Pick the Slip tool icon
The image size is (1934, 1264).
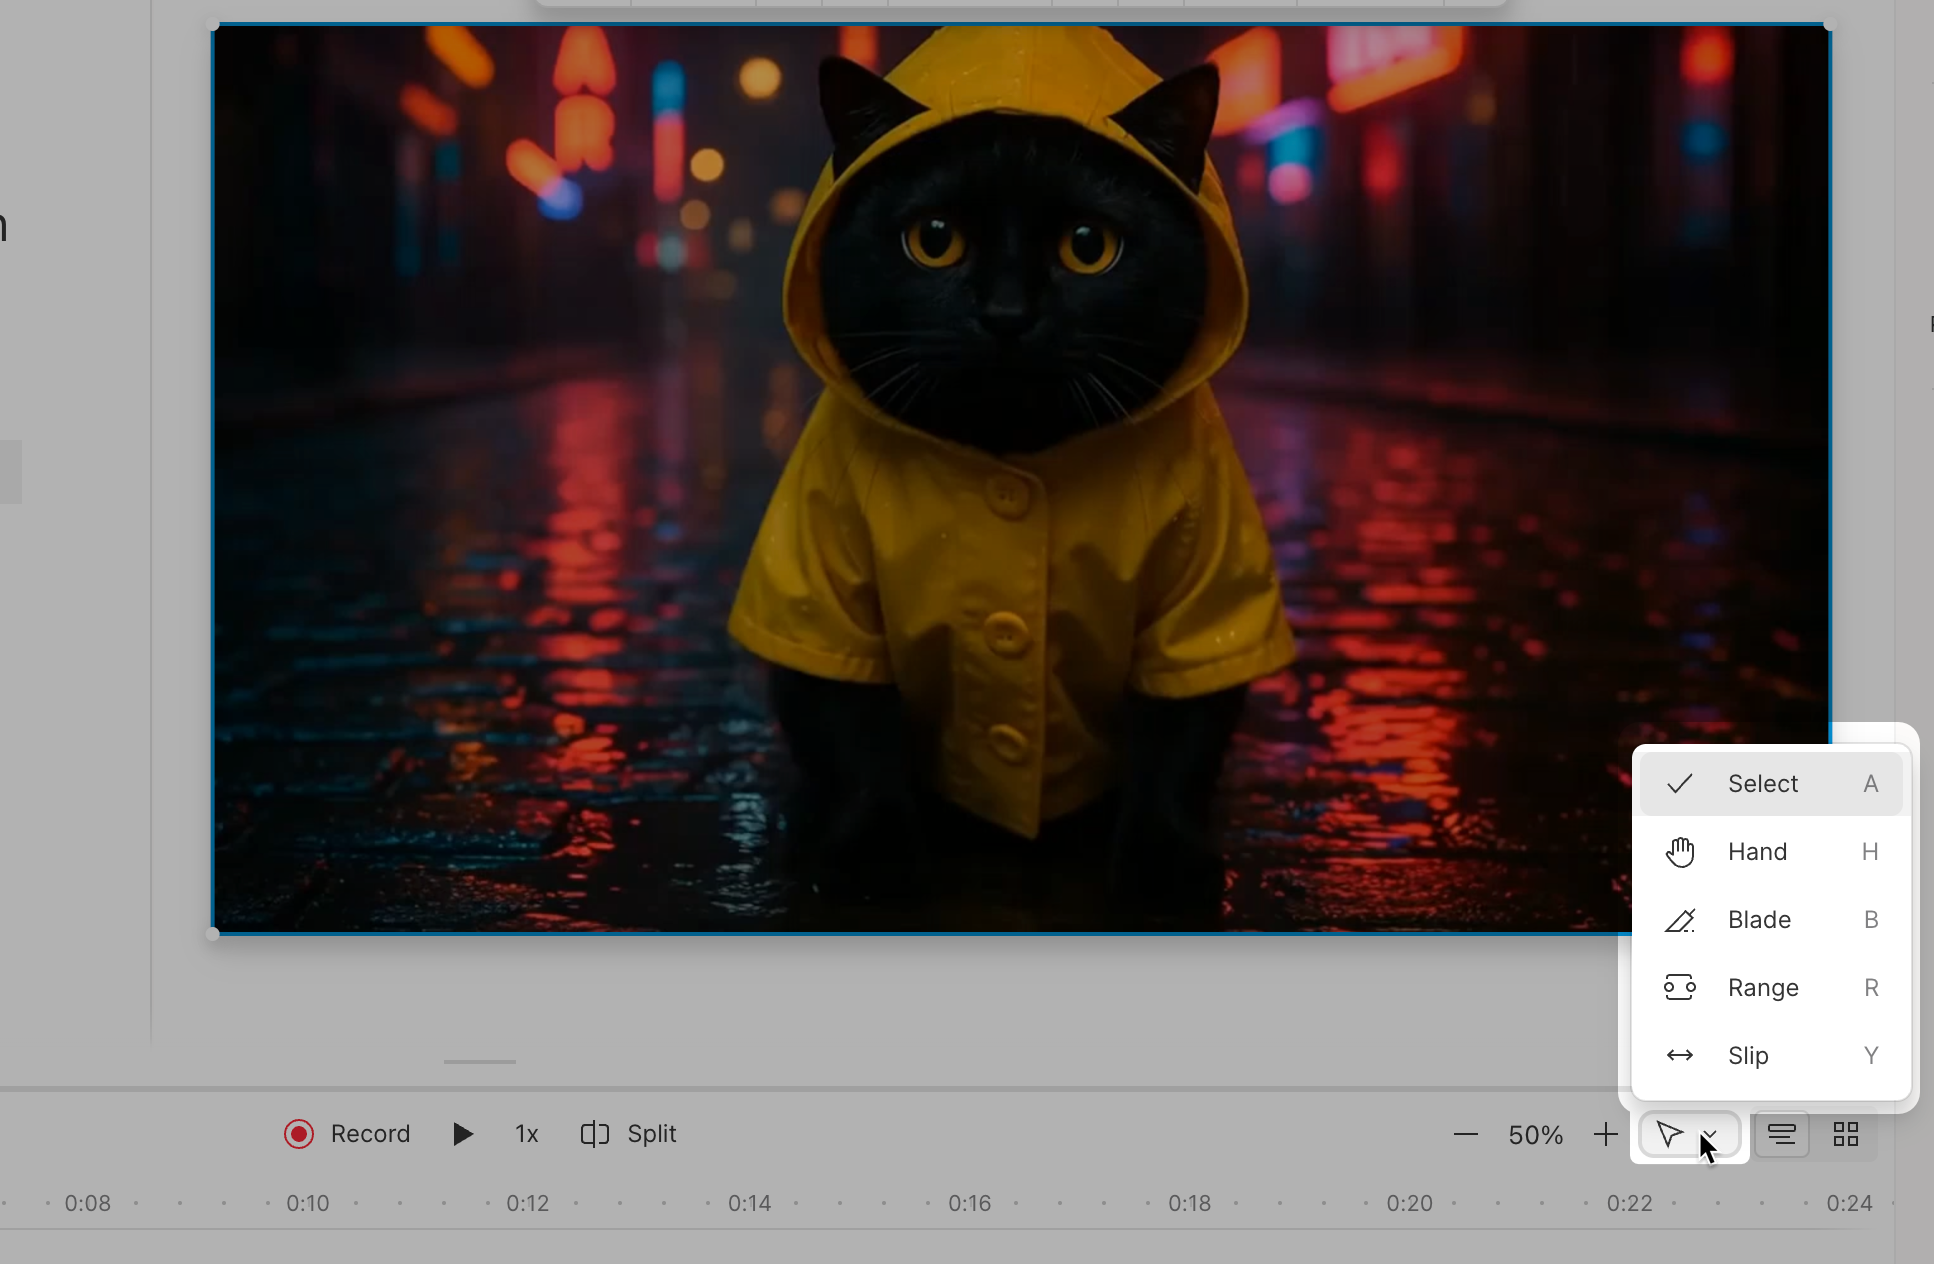1679,1055
